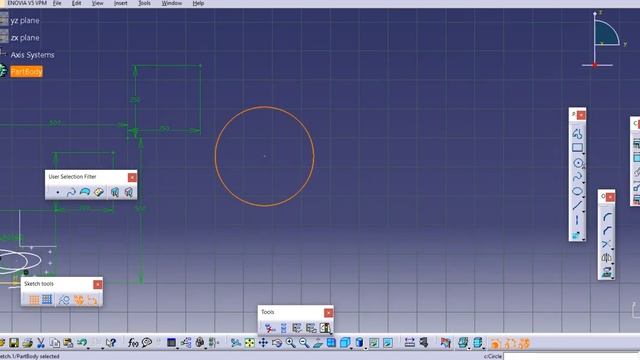Open the Help menu
The width and height of the screenshot is (640, 360).
tap(198, 3)
